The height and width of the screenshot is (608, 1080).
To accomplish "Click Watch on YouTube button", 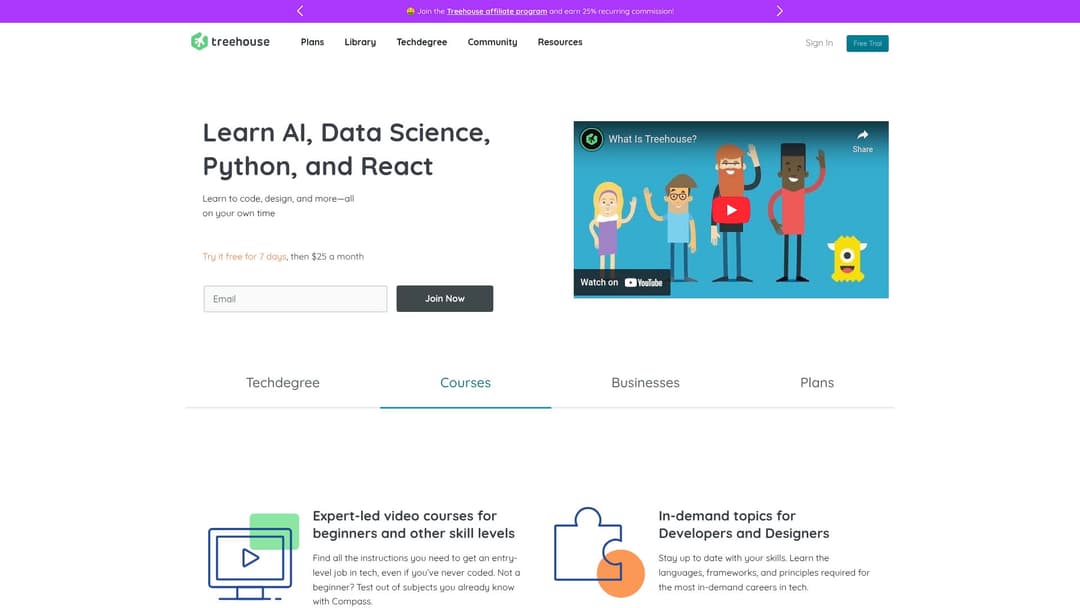I will (621, 282).
